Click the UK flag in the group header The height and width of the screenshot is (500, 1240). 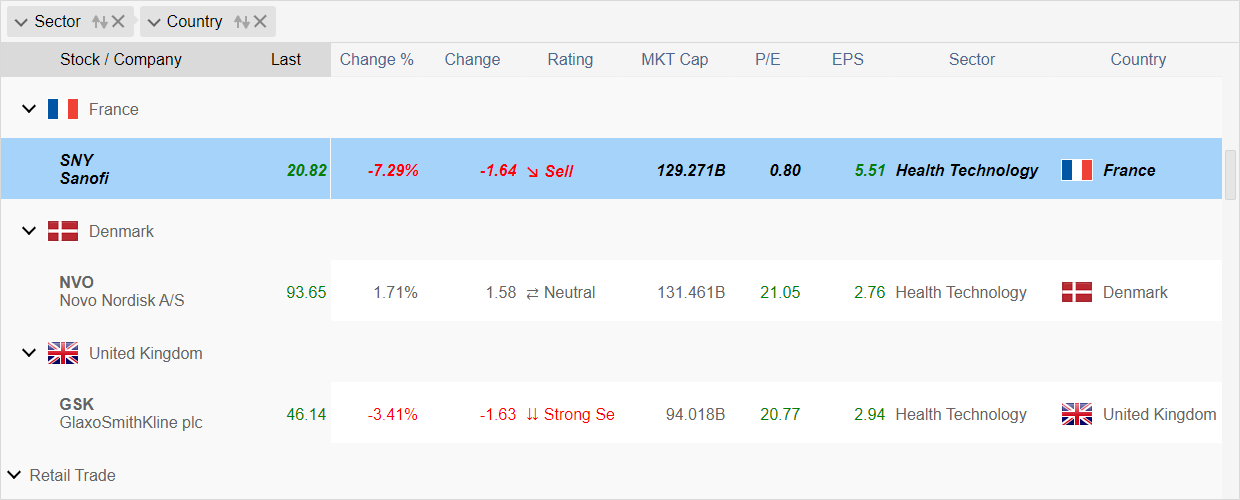63,353
